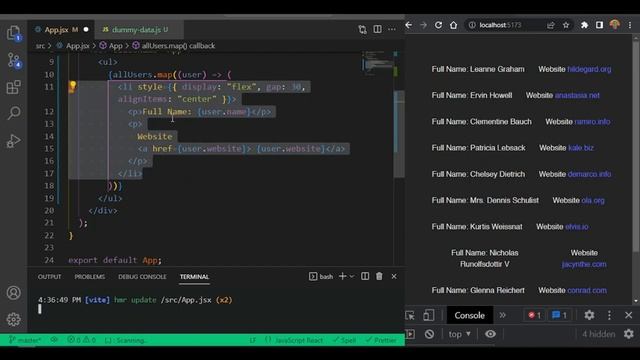
Task: Open the terminal launch profile dropdown arrow
Action: [352, 276]
